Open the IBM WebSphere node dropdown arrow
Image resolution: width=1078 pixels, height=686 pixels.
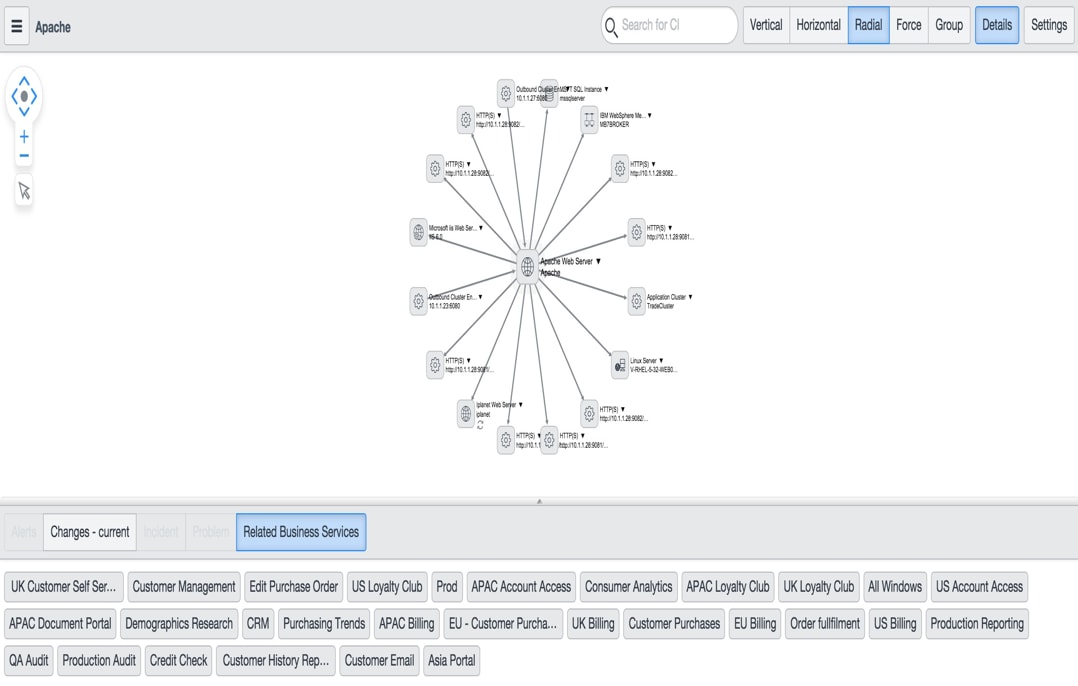[x=649, y=115]
